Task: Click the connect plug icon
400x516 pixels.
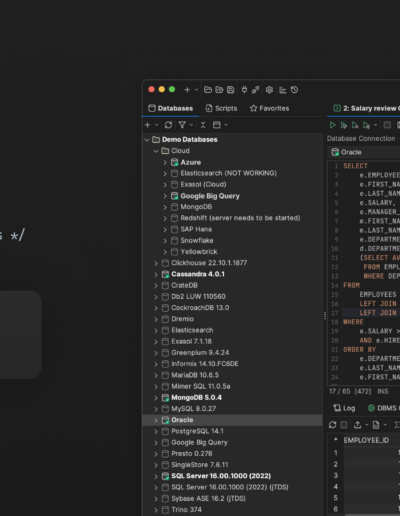Action: (x=244, y=90)
